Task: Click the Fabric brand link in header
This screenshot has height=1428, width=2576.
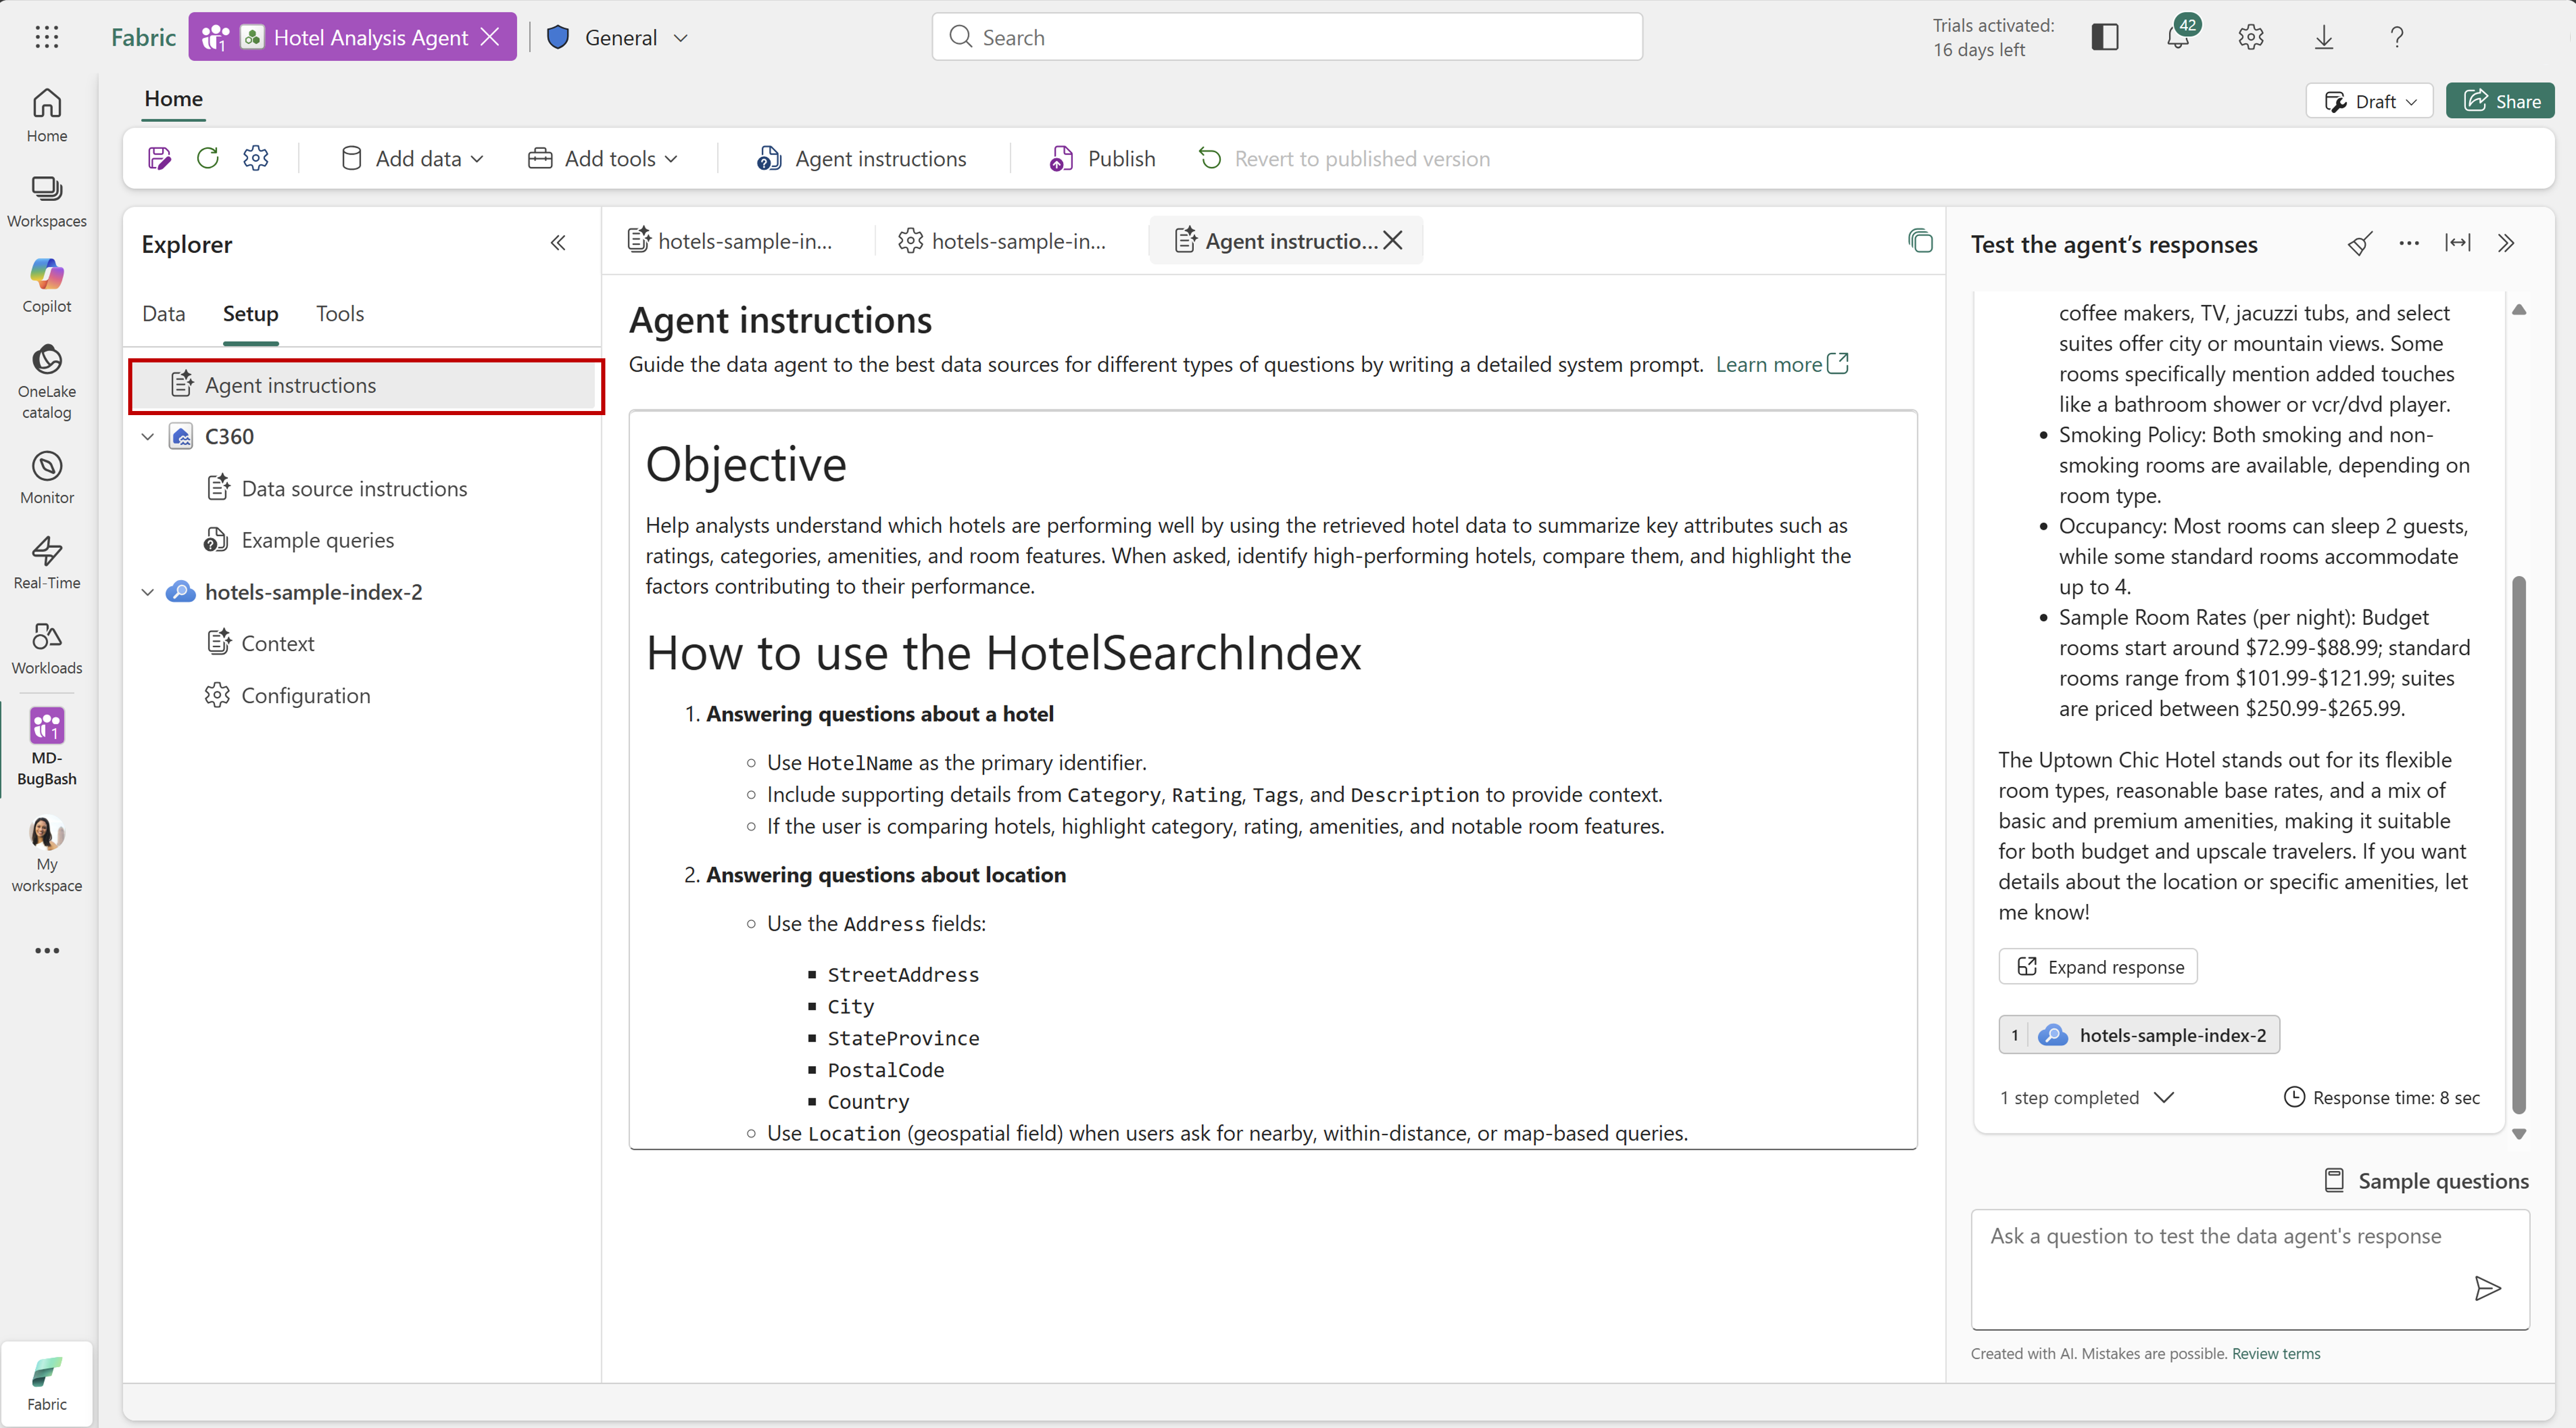Action: 143,37
